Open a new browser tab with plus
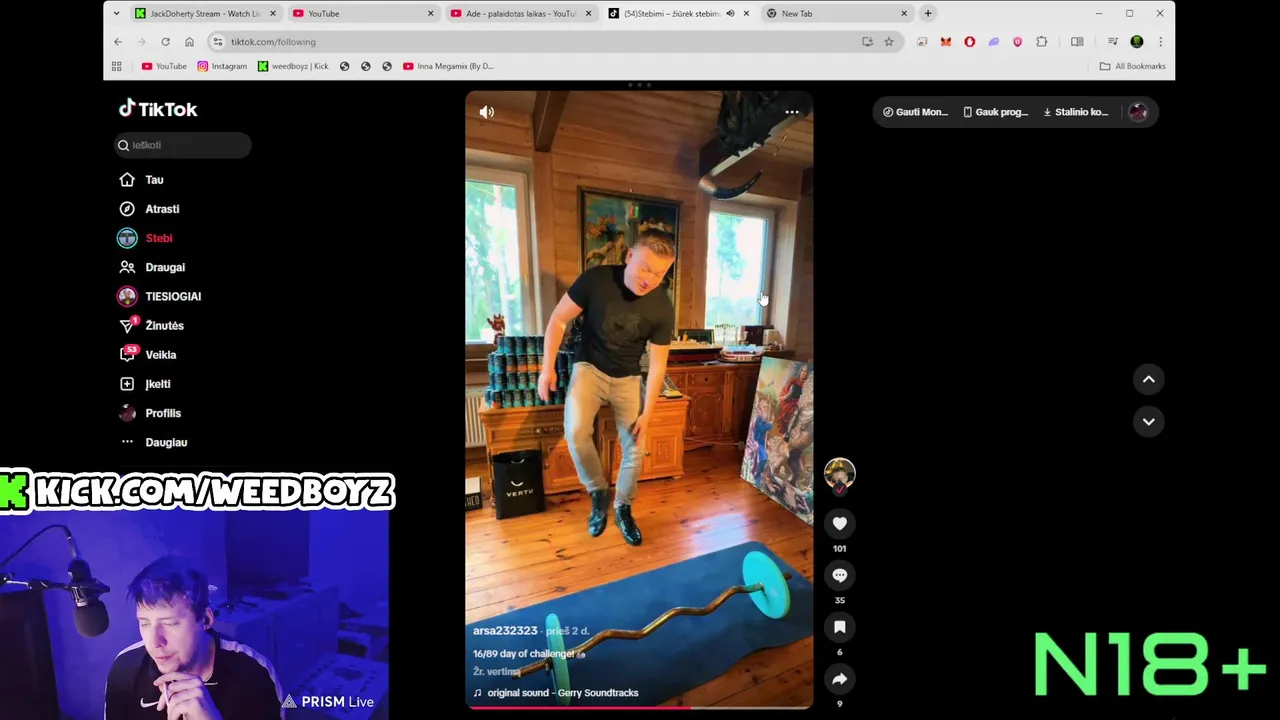 [928, 14]
